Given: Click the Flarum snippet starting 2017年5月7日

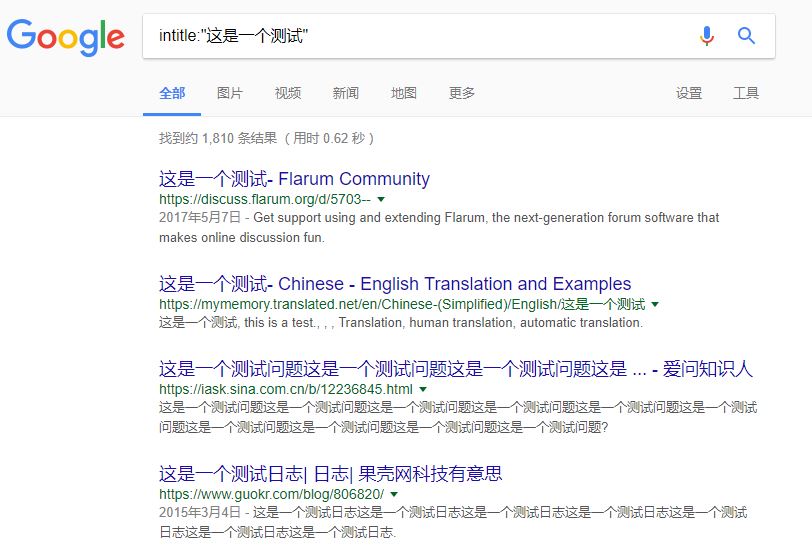Looking at the screenshot, I should 439,227.
